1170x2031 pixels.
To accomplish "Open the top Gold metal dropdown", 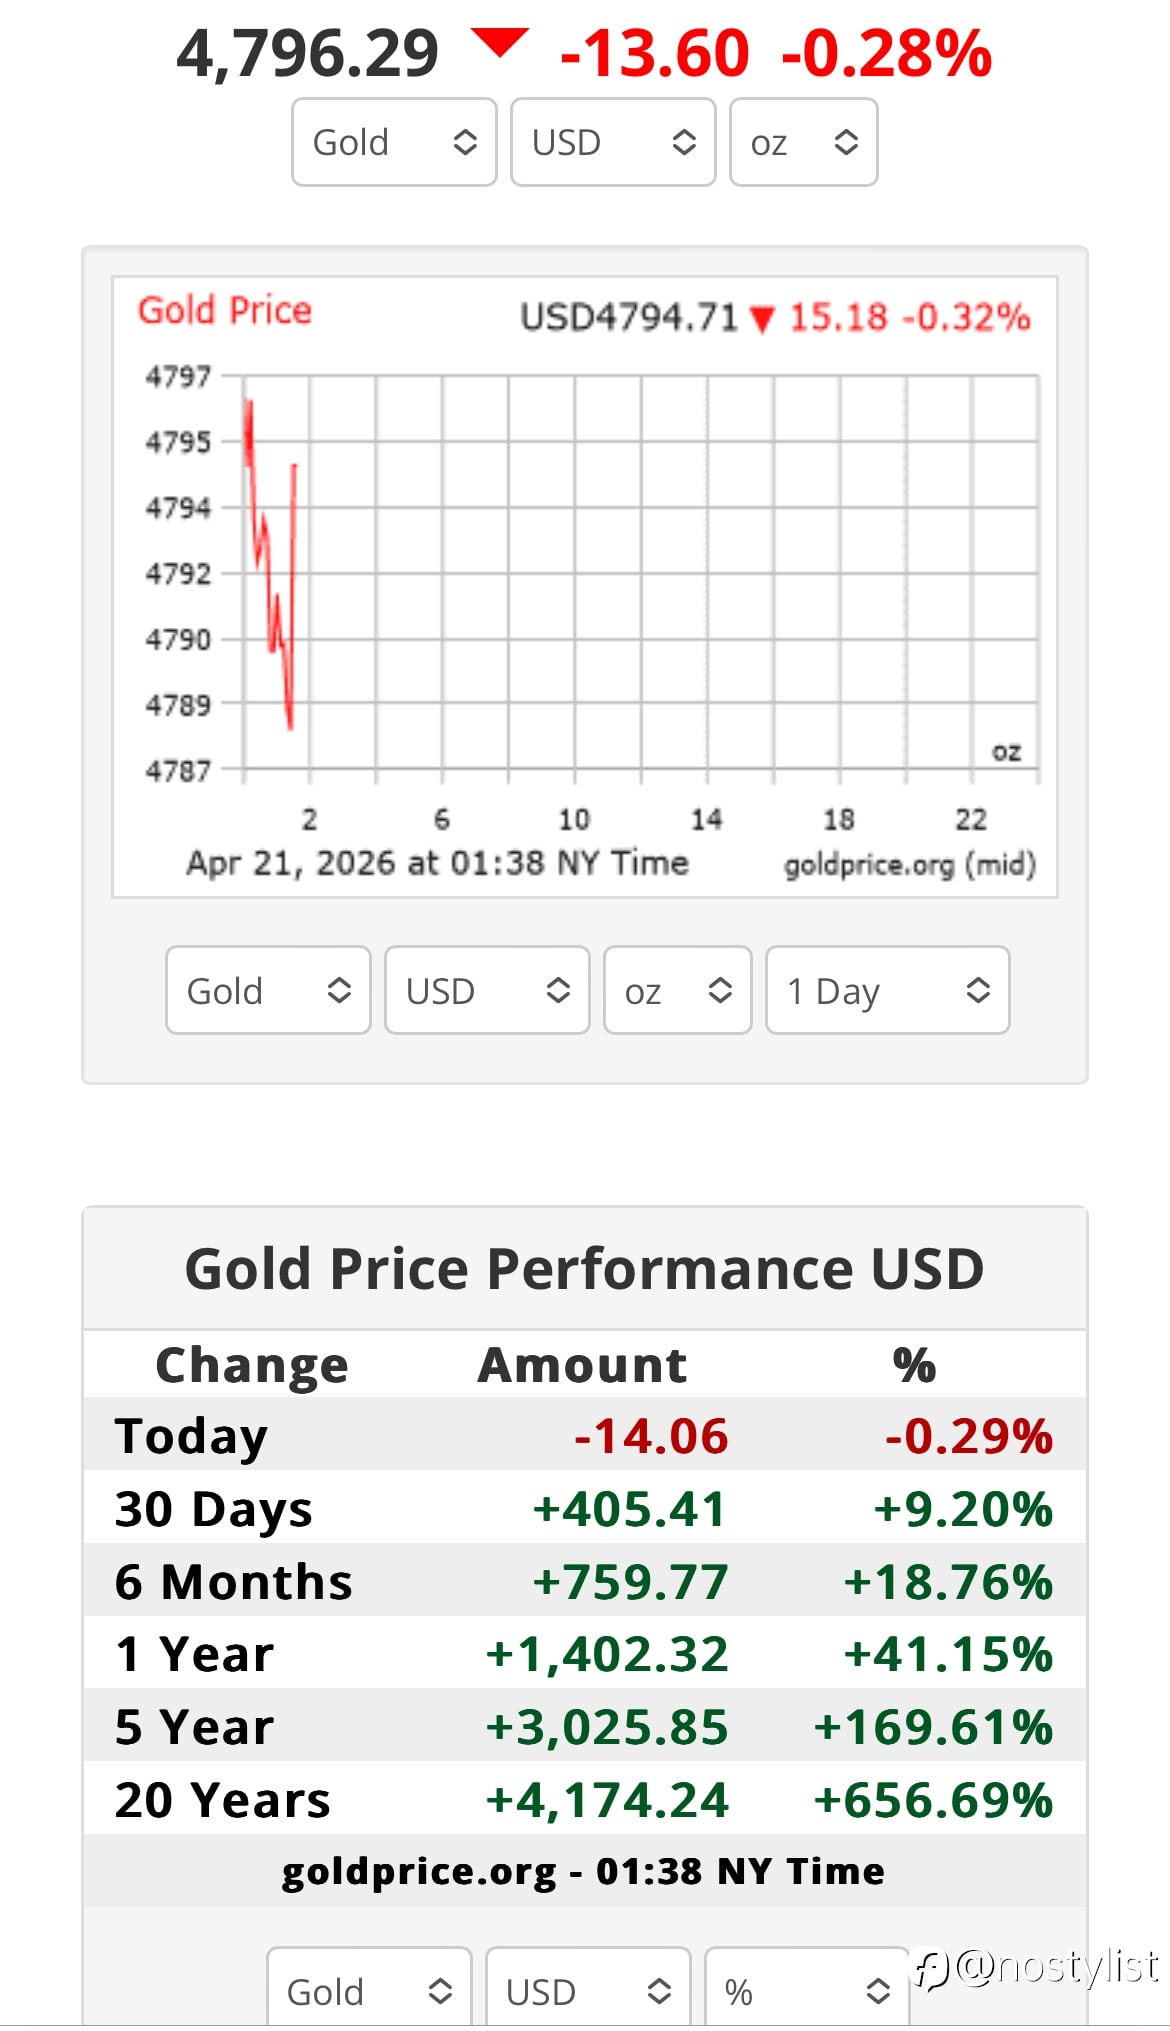I will click(x=394, y=142).
